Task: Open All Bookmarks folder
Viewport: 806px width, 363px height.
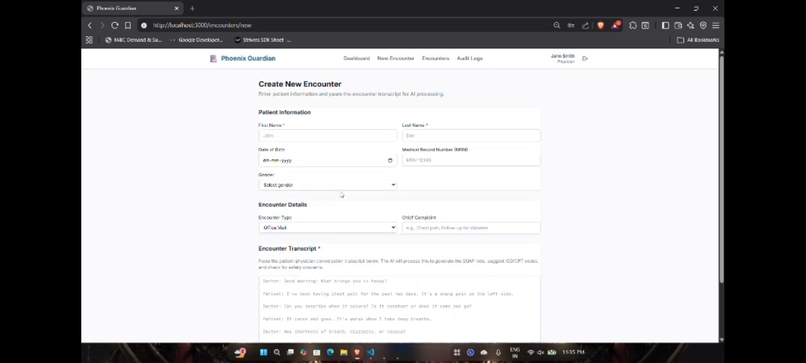Action: (698, 40)
